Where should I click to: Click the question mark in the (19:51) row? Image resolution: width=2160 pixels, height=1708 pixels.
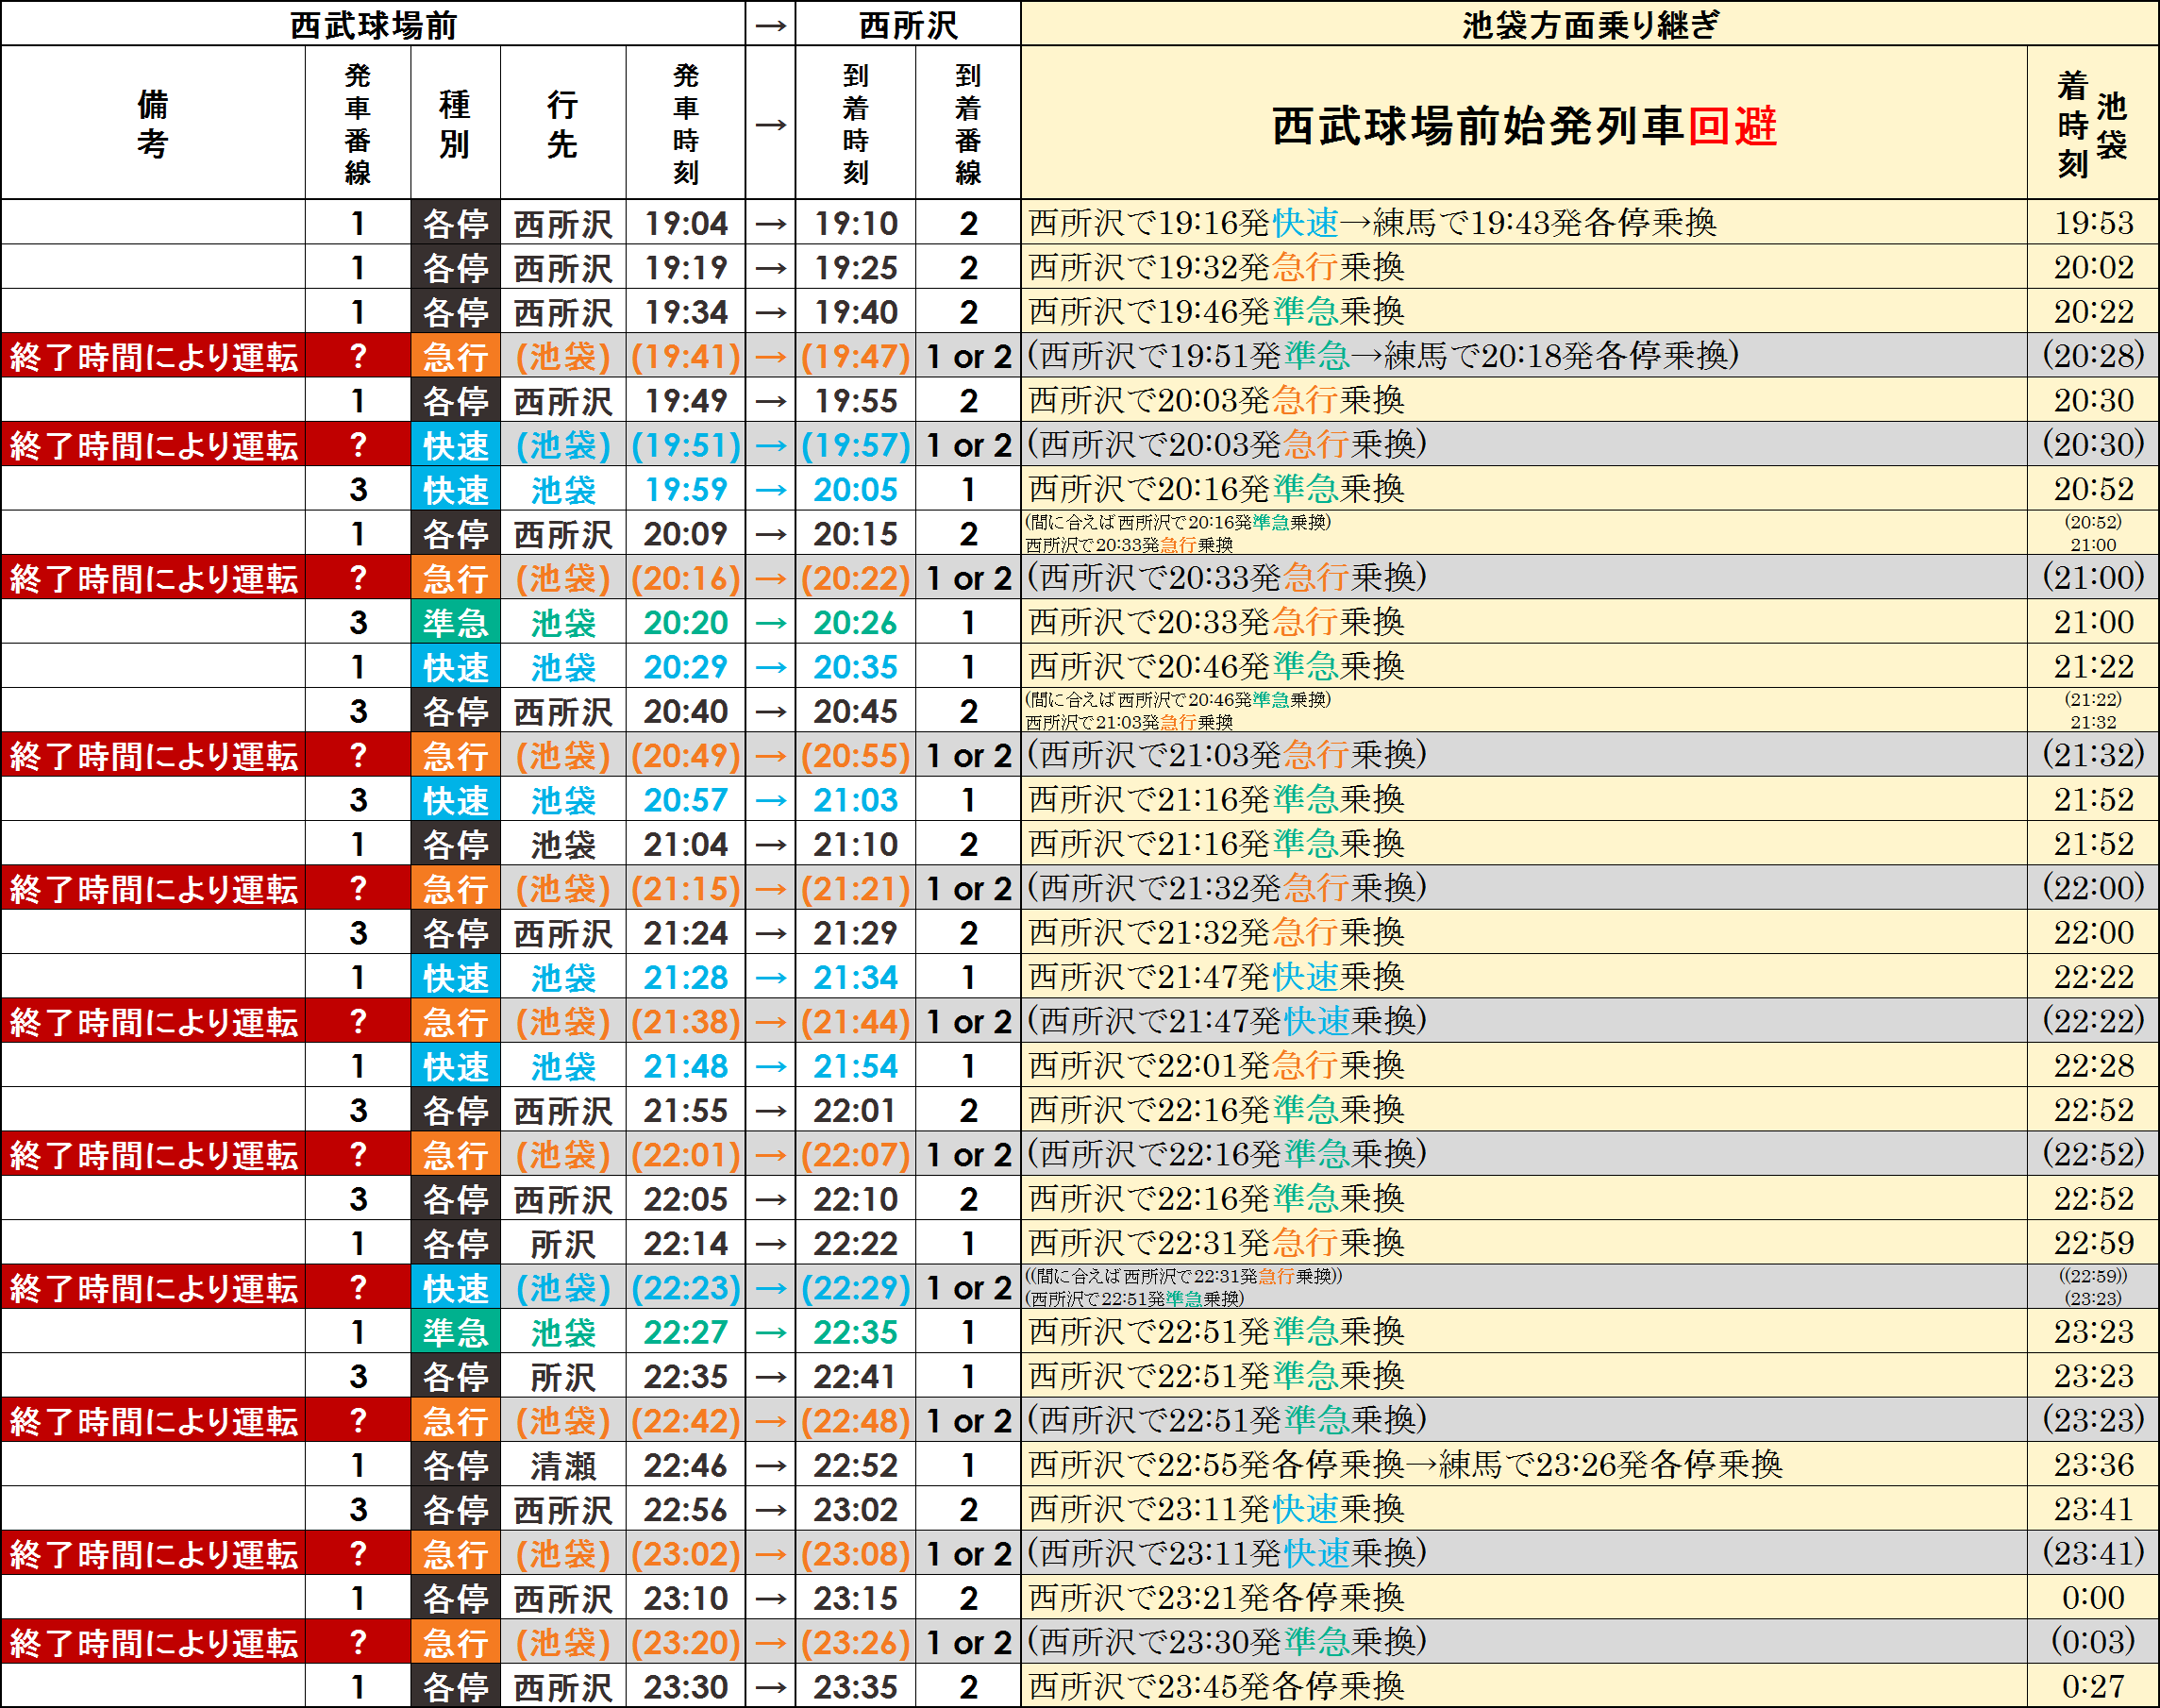click(358, 445)
